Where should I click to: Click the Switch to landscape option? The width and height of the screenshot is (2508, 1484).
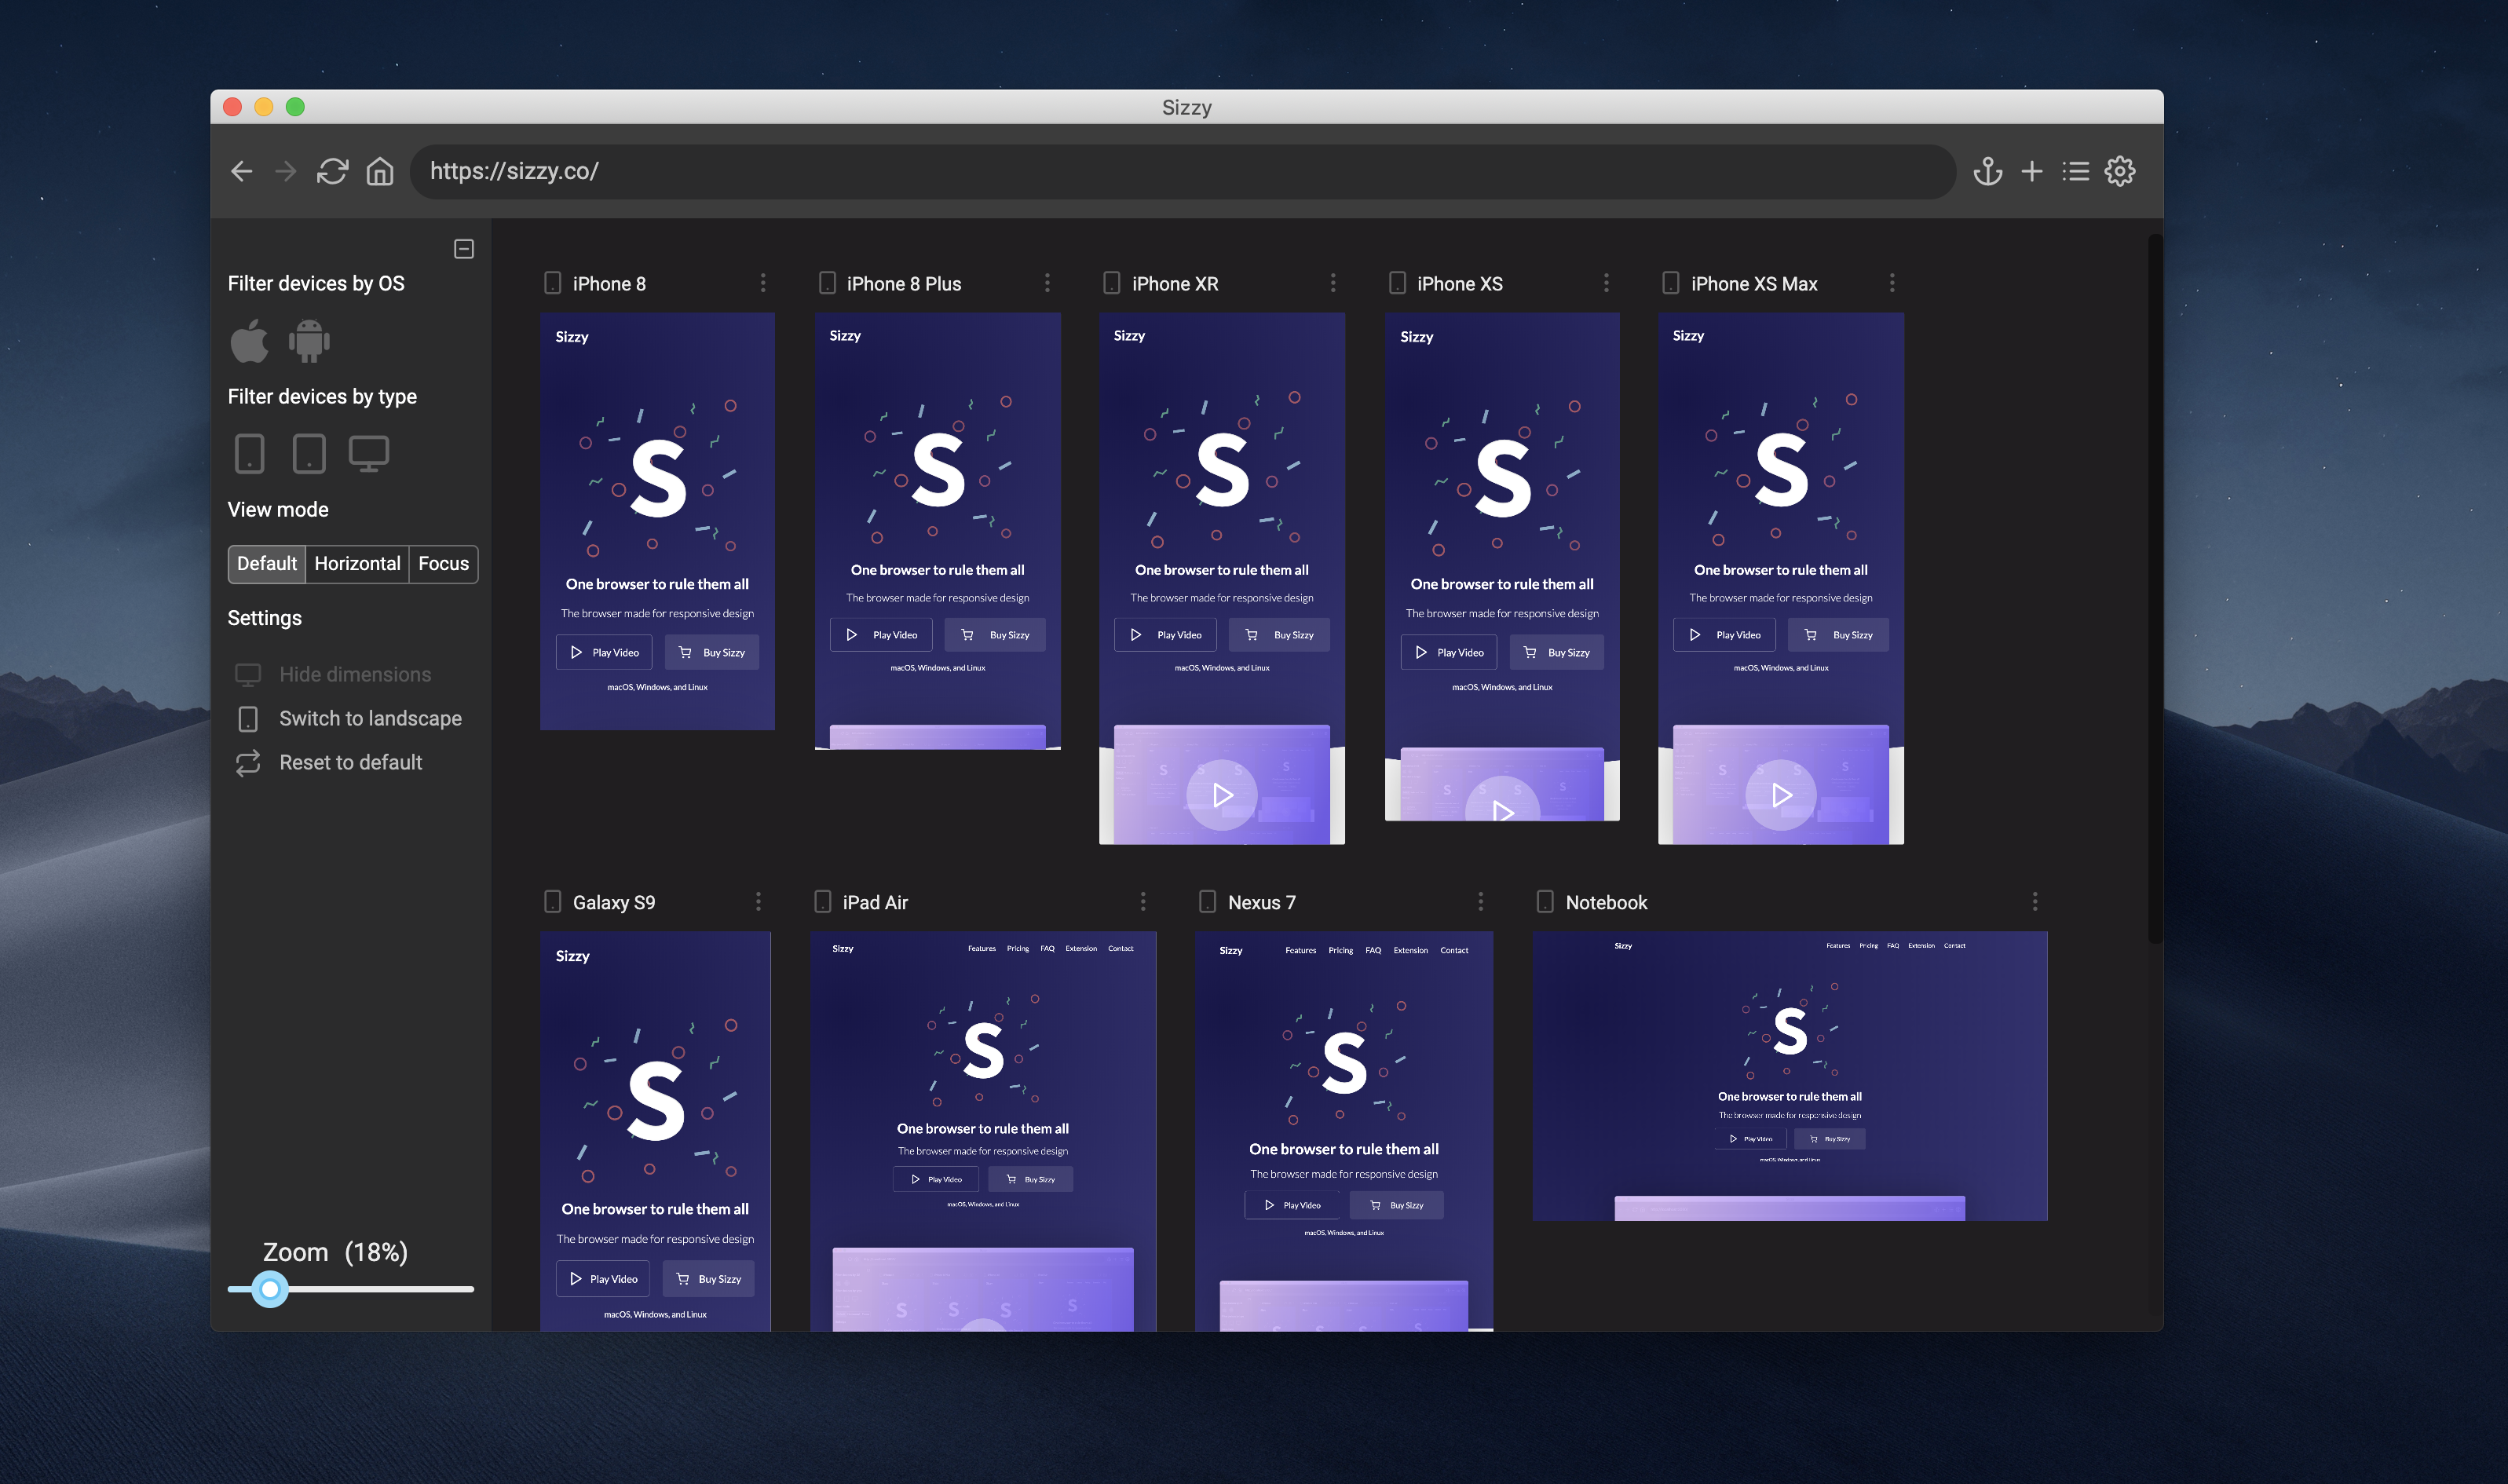tap(349, 719)
